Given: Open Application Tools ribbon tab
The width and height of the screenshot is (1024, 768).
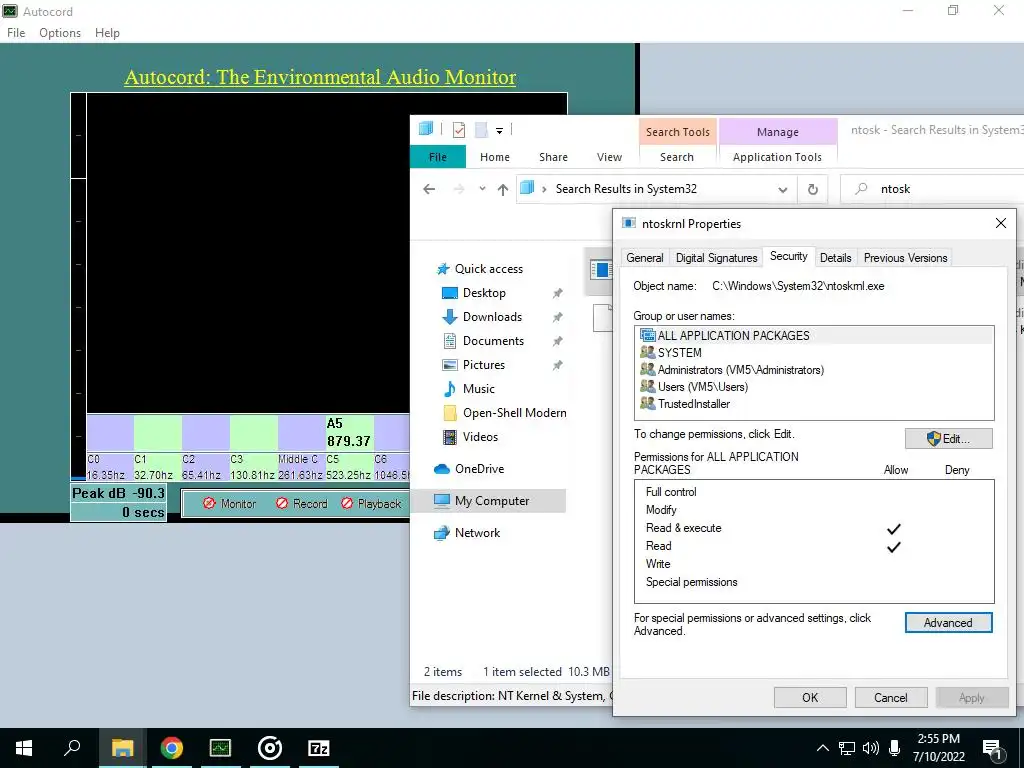Looking at the screenshot, I should click(x=777, y=157).
